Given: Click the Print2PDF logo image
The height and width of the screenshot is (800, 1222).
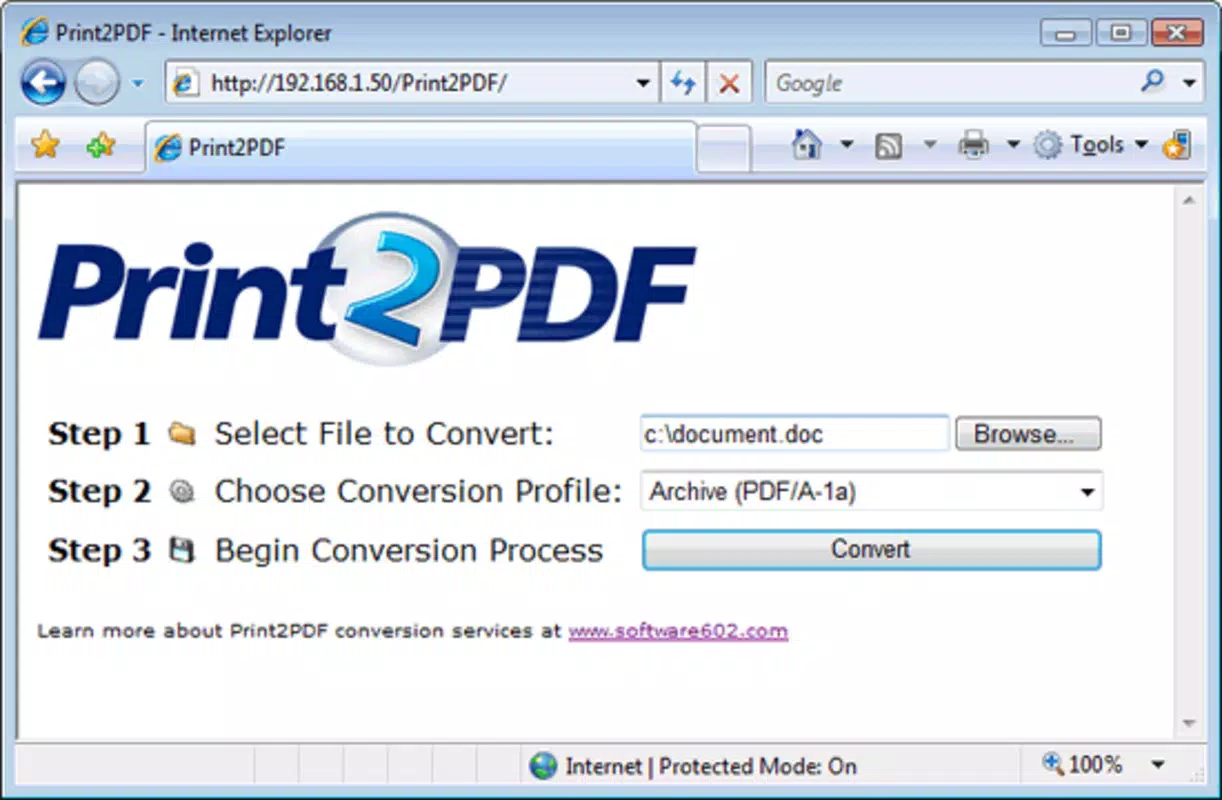Looking at the screenshot, I should tap(367, 290).
